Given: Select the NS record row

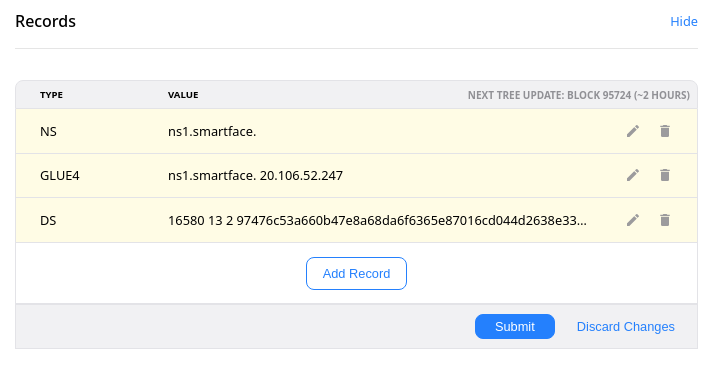Looking at the screenshot, I should point(356,131).
